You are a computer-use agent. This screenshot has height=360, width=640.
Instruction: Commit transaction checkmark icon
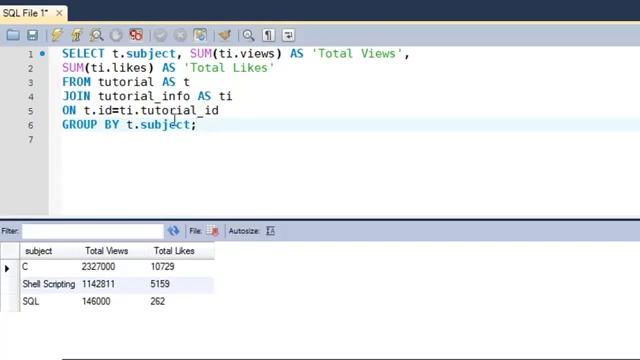point(160,36)
